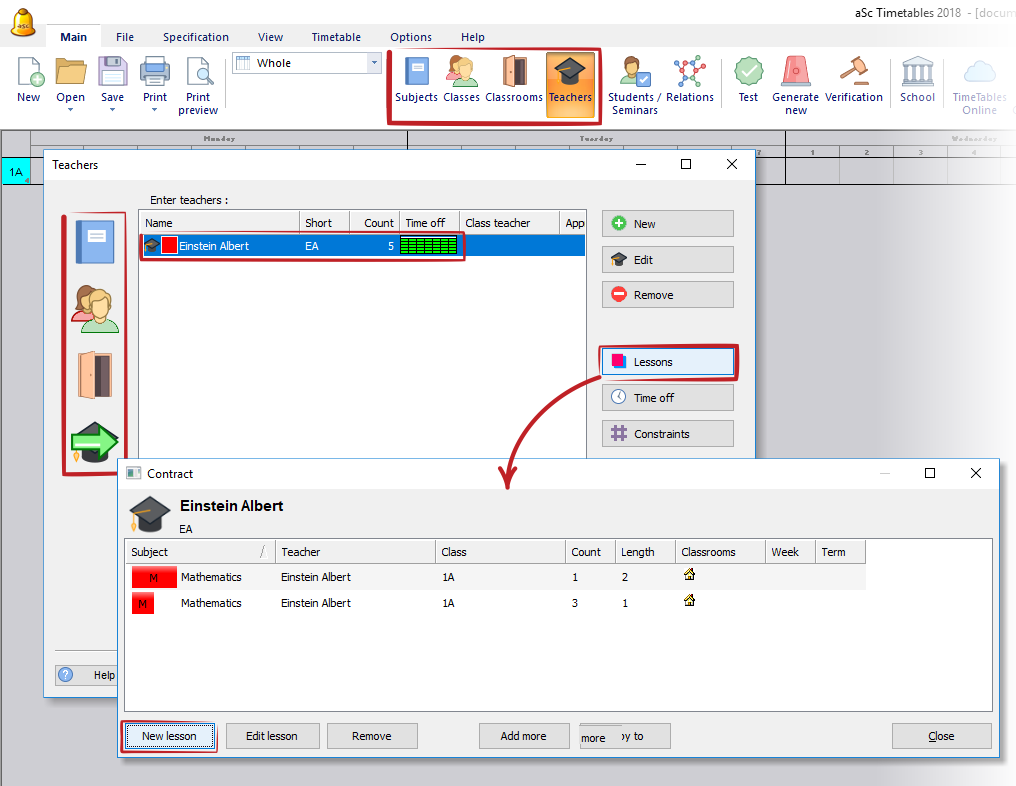1016x786 pixels.
Task: Open the Verification tool
Action: tap(853, 79)
